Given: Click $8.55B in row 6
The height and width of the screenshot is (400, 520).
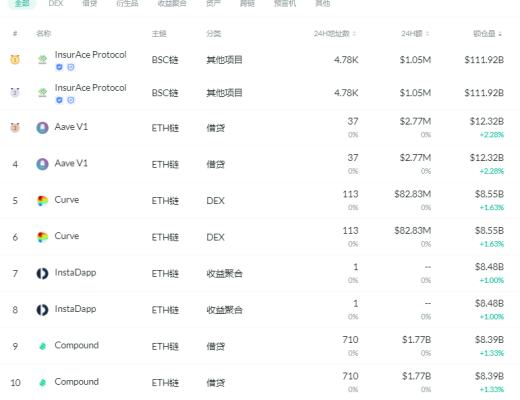Looking at the screenshot, I should (489, 231).
